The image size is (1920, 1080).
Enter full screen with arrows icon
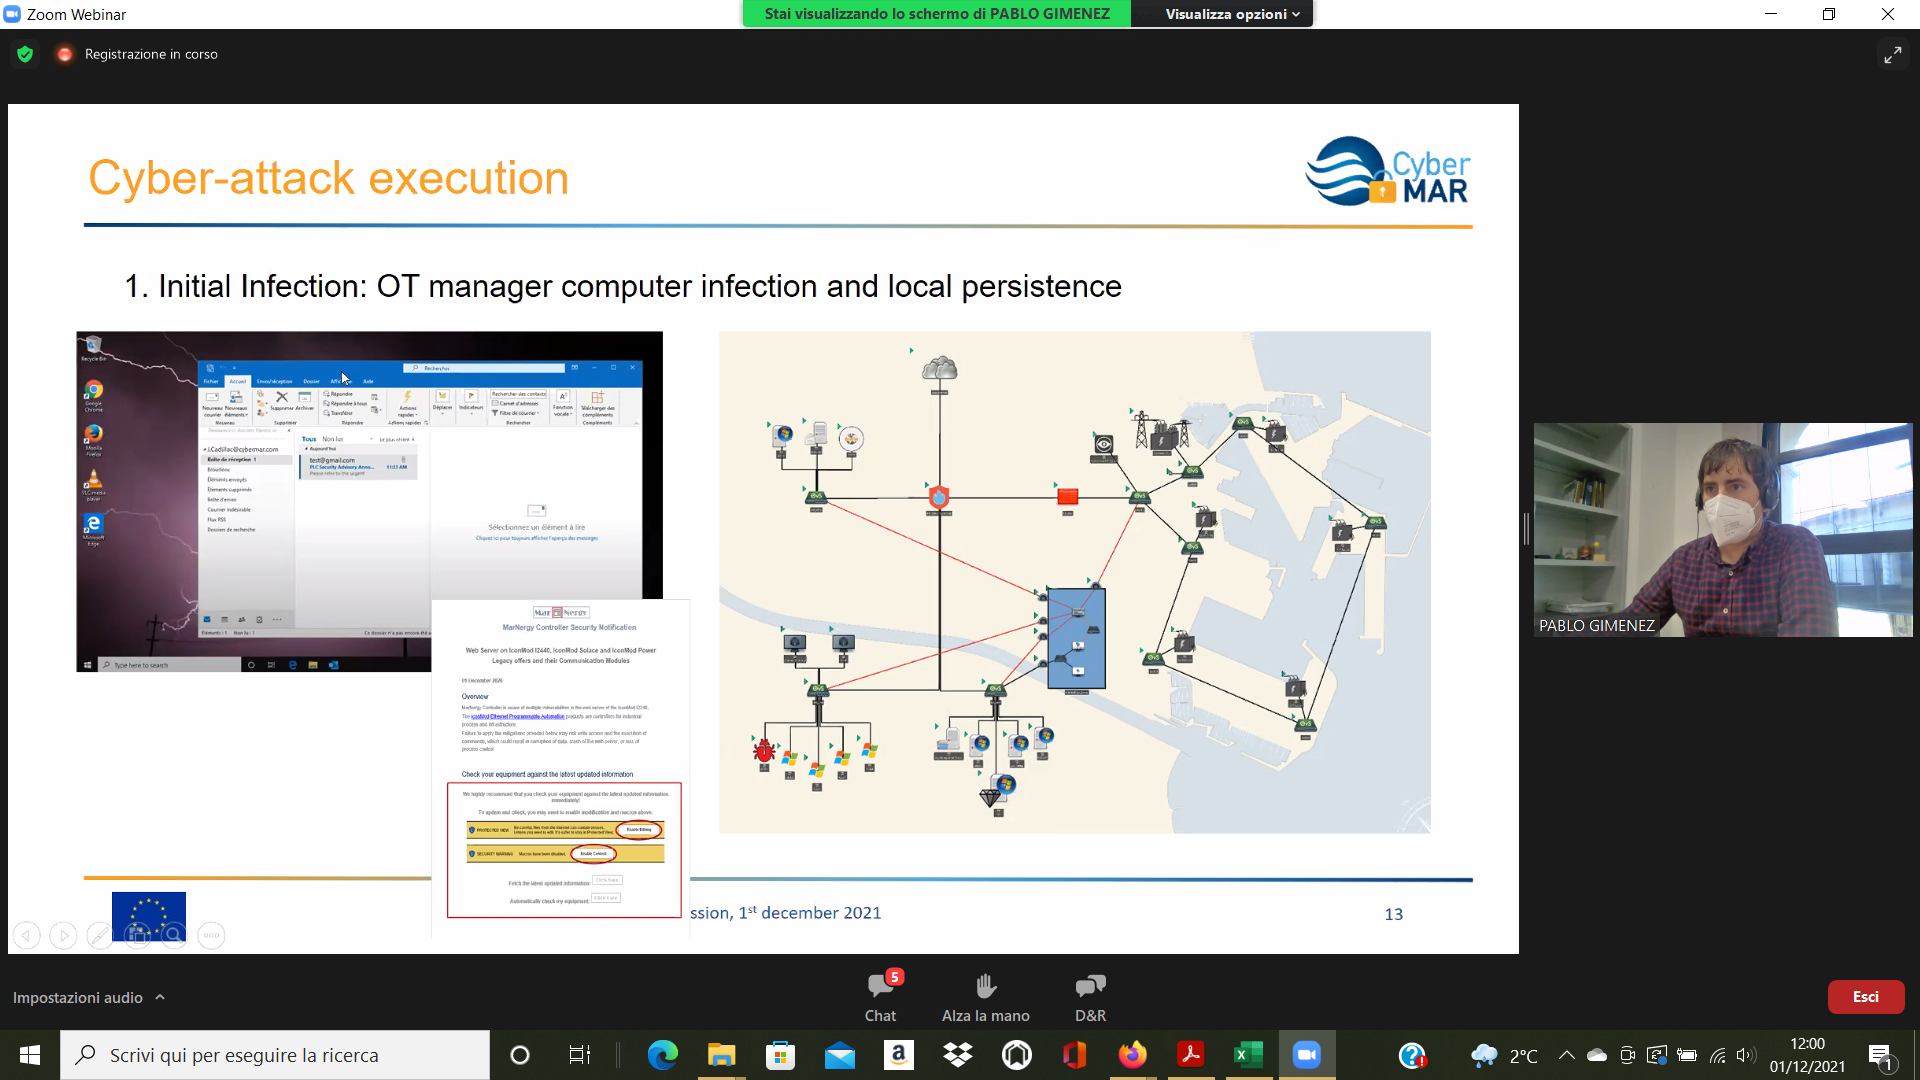tap(1892, 55)
